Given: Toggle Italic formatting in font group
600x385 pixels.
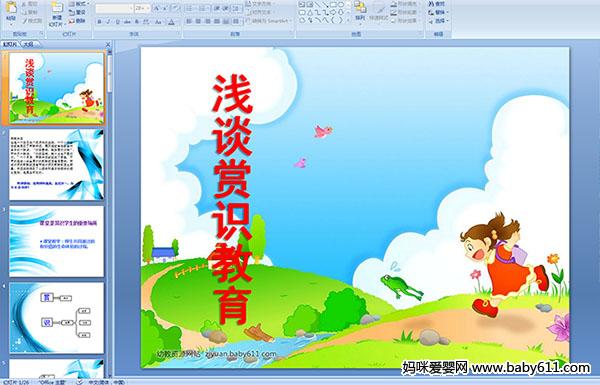Looking at the screenshot, I should (x=108, y=22).
